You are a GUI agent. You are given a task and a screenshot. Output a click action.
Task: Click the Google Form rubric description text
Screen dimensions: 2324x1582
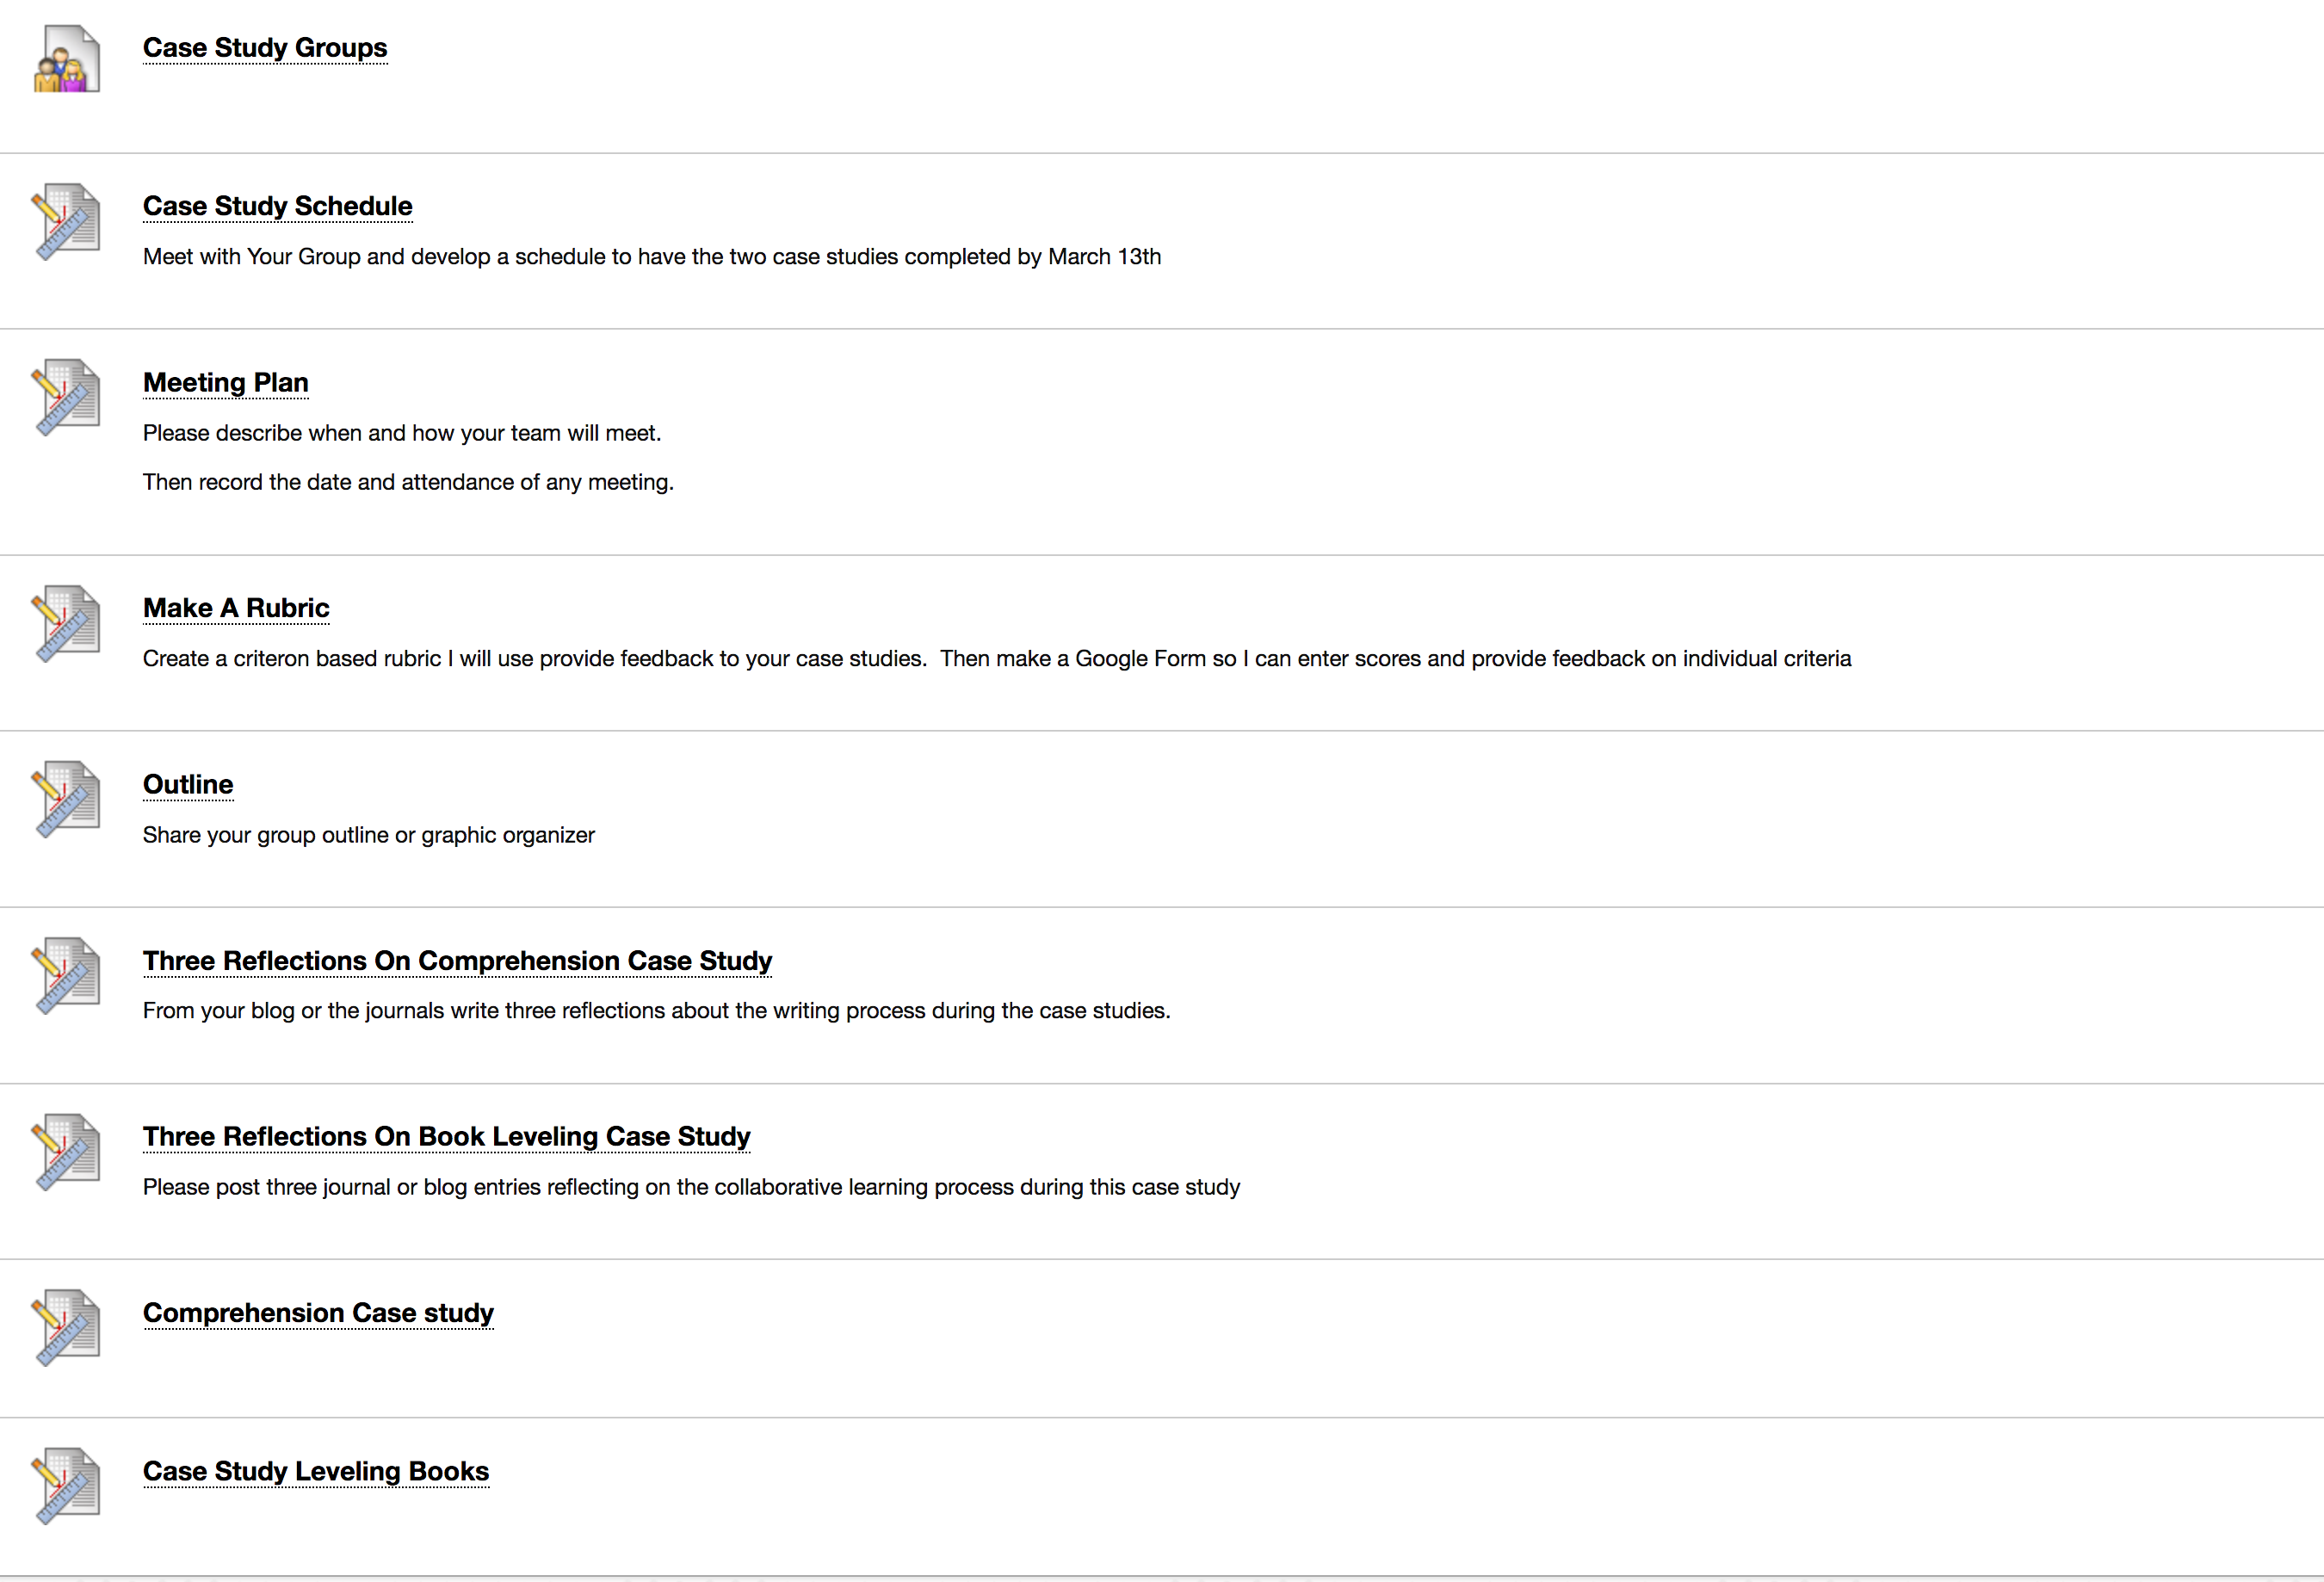tap(997, 659)
